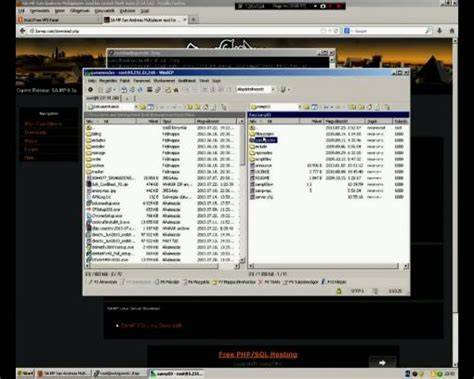Image resolution: width=474 pixels, height=379 pixels.
Task: Click the lock icon in WinSCP status bar
Action: 339,291
